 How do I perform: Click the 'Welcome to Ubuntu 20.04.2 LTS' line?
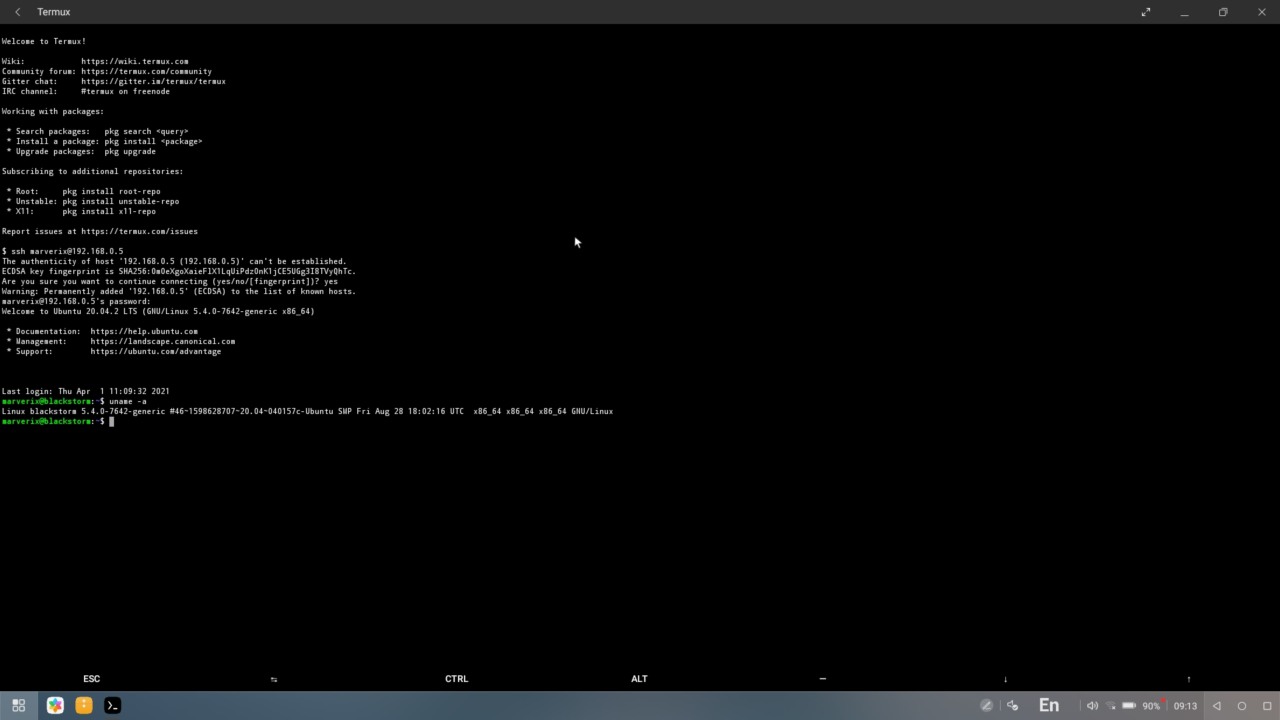[158, 311]
